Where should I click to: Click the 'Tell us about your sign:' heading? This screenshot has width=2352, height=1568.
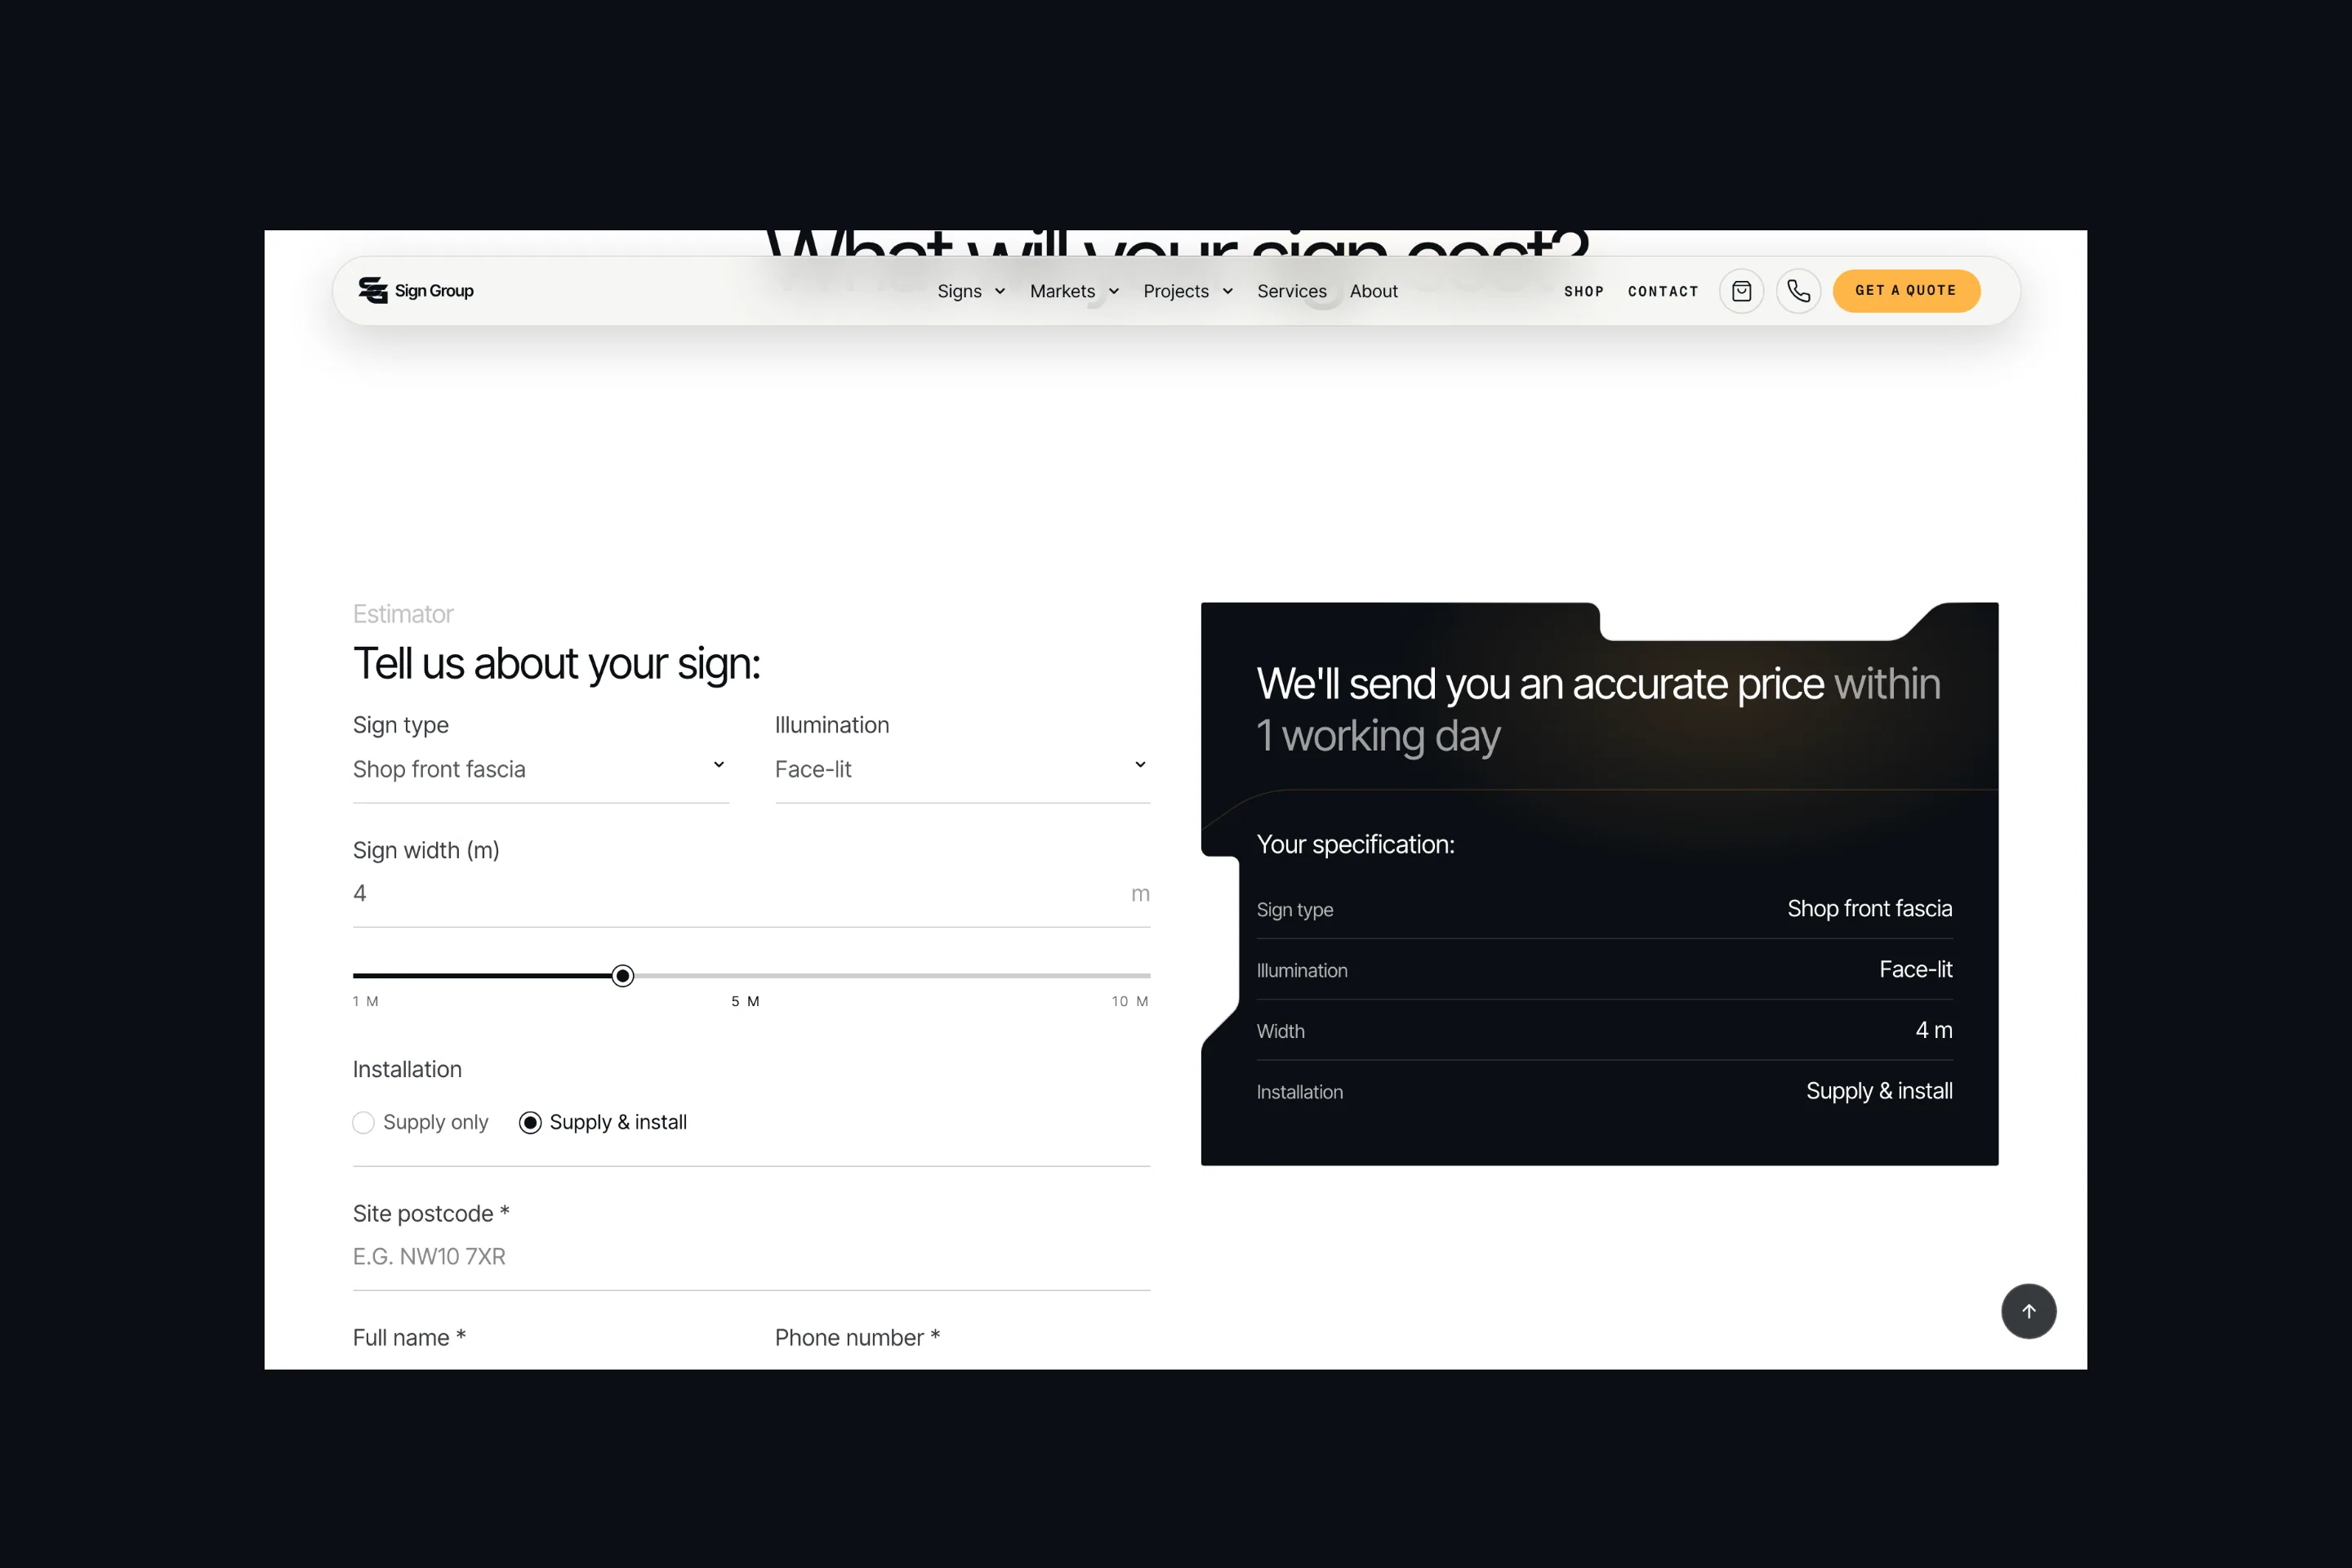pos(556,664)
